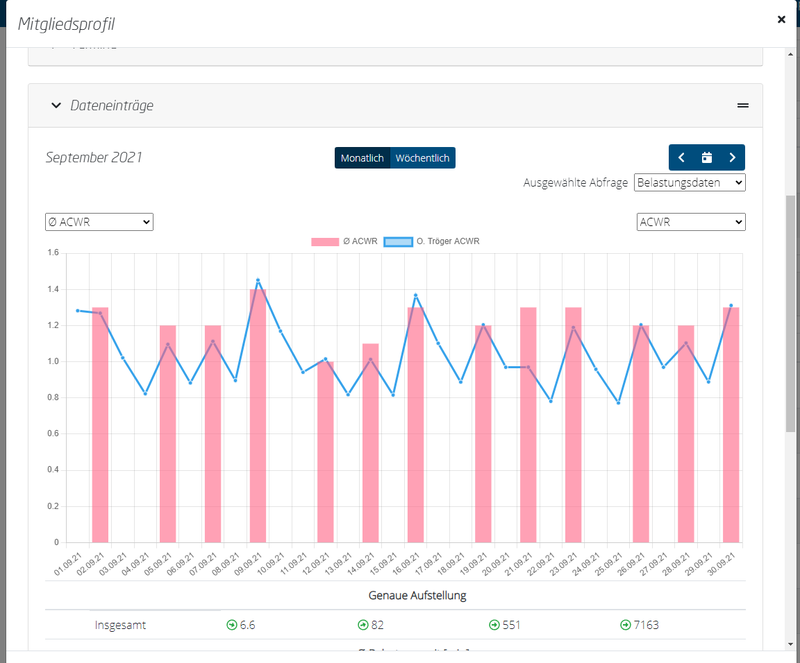Click the scrollbar down arrow in the dialog

coord(790,644)
